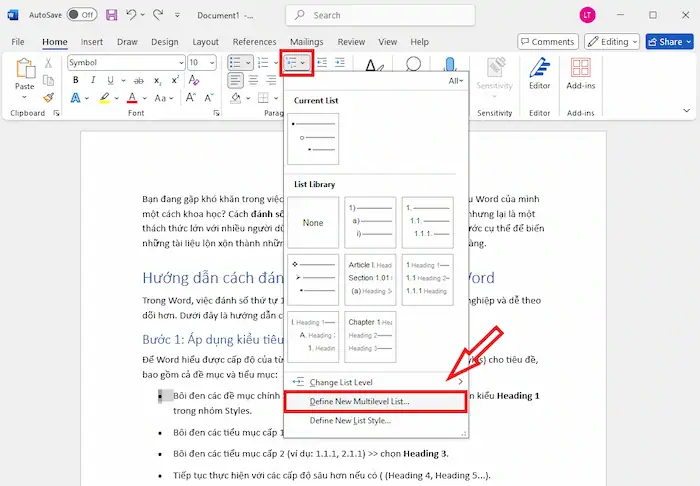Select the None list thumbnail
The width and height of the screenshot is (700, 486).
(313, 222)
